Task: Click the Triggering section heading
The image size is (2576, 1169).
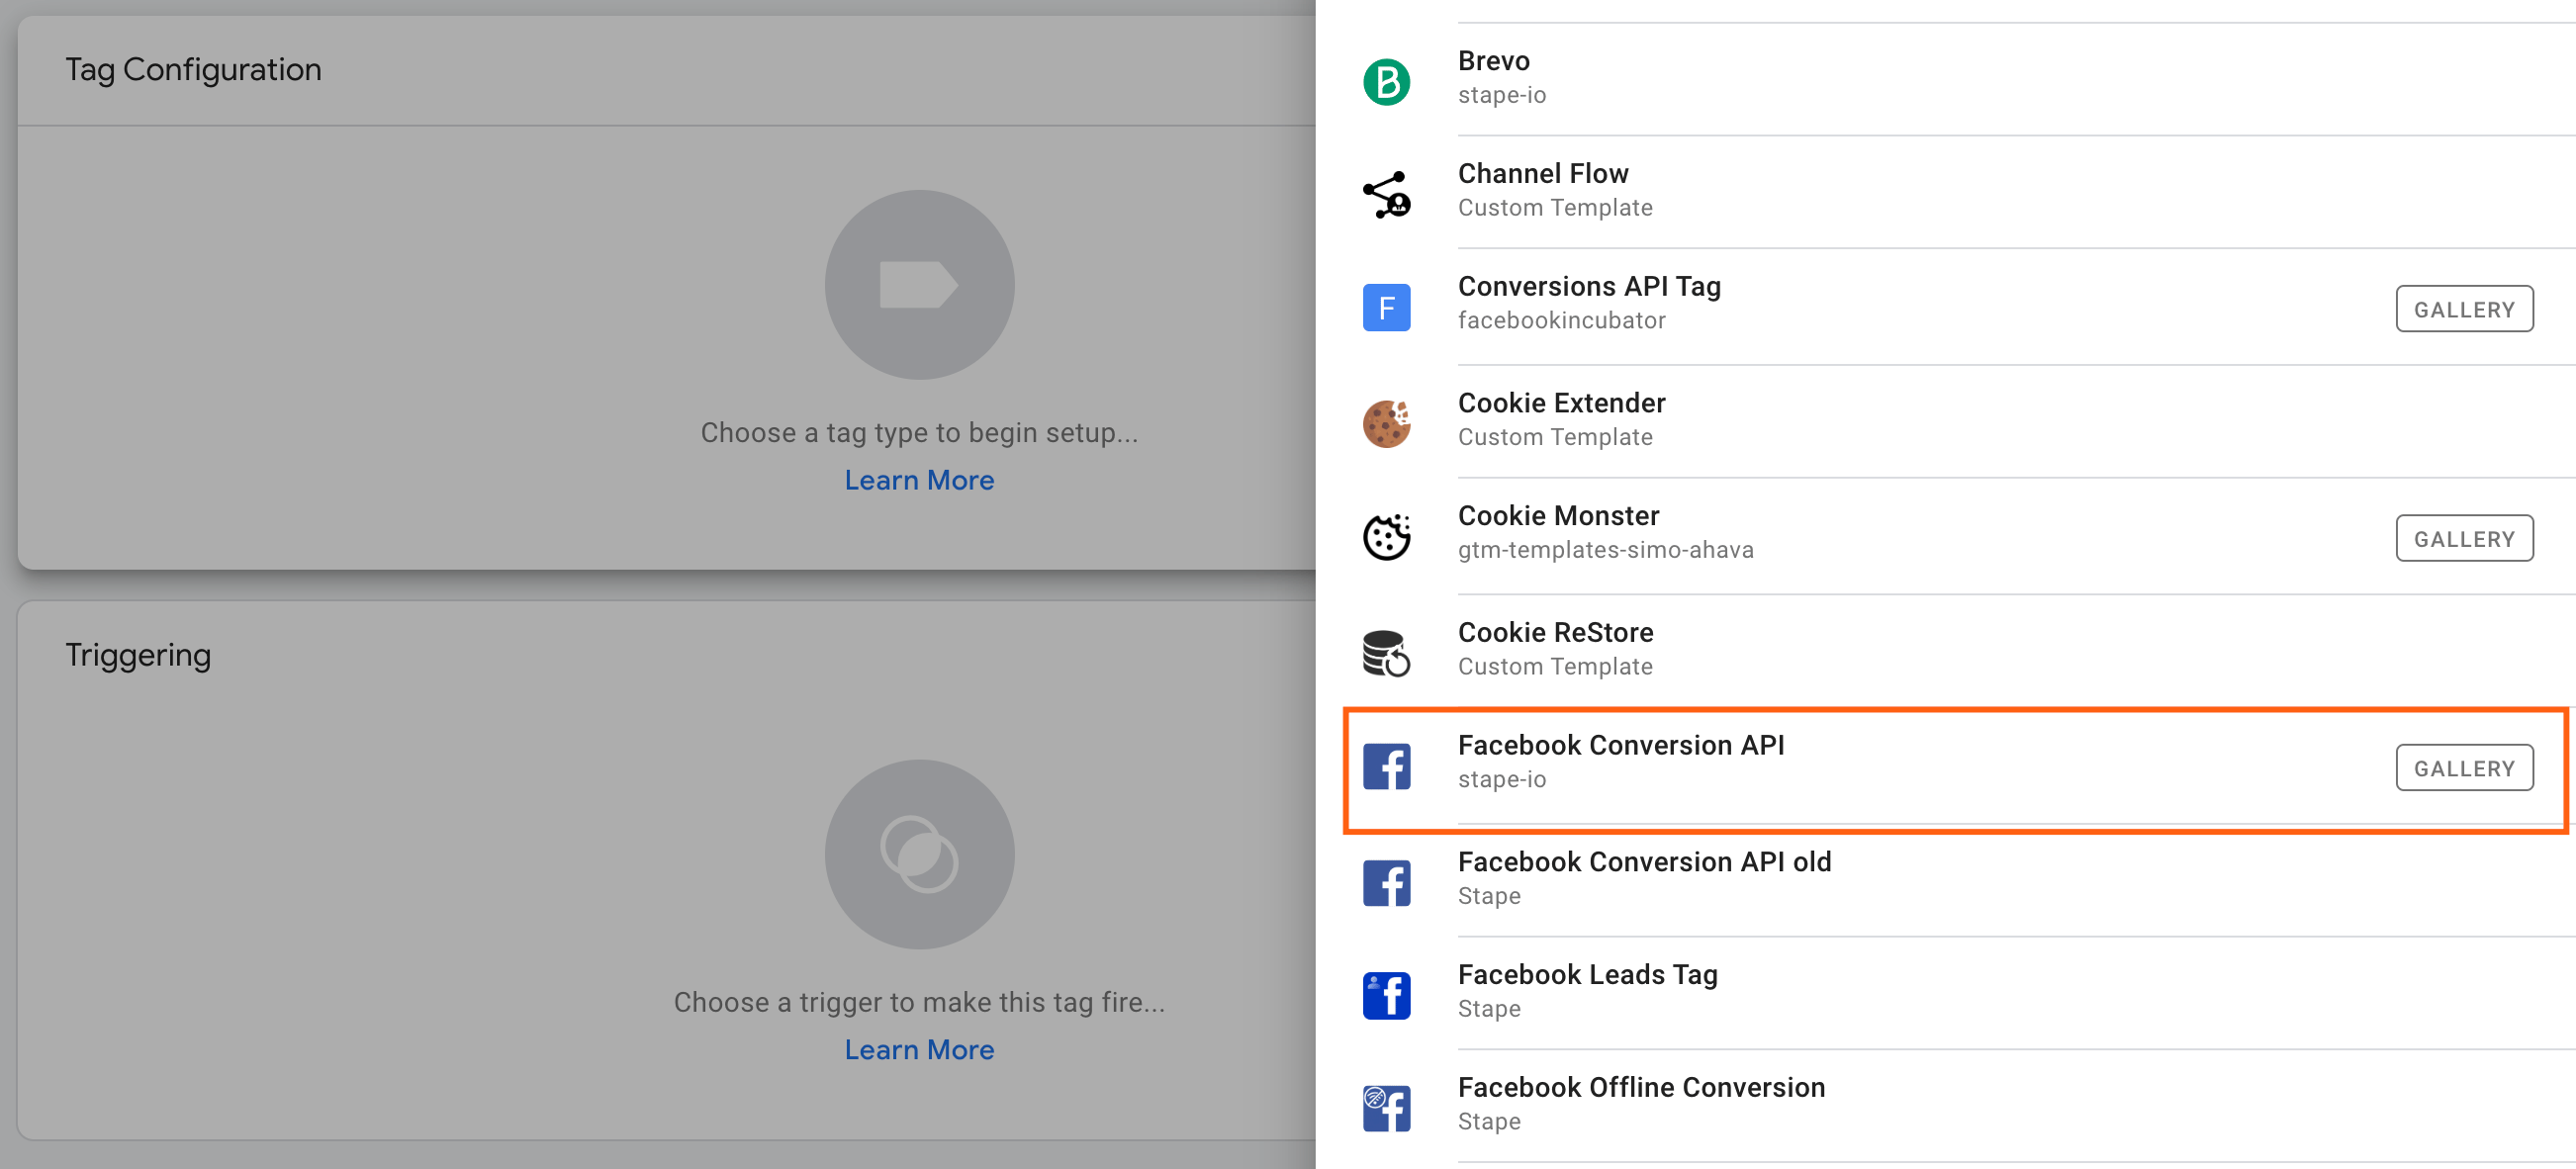Action: coord(138,655)
